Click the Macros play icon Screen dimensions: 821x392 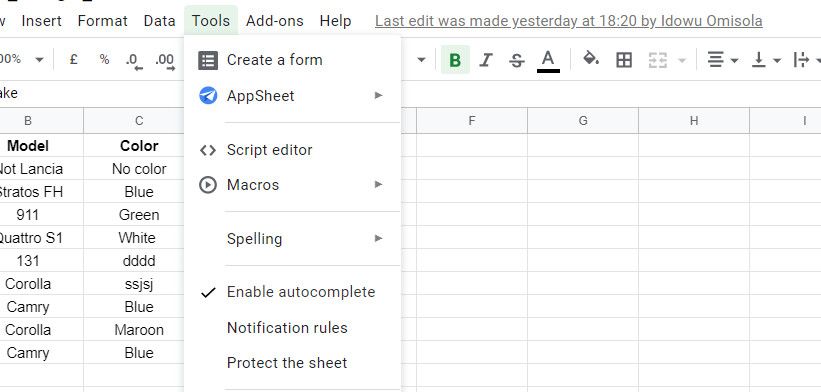point(208,185)
